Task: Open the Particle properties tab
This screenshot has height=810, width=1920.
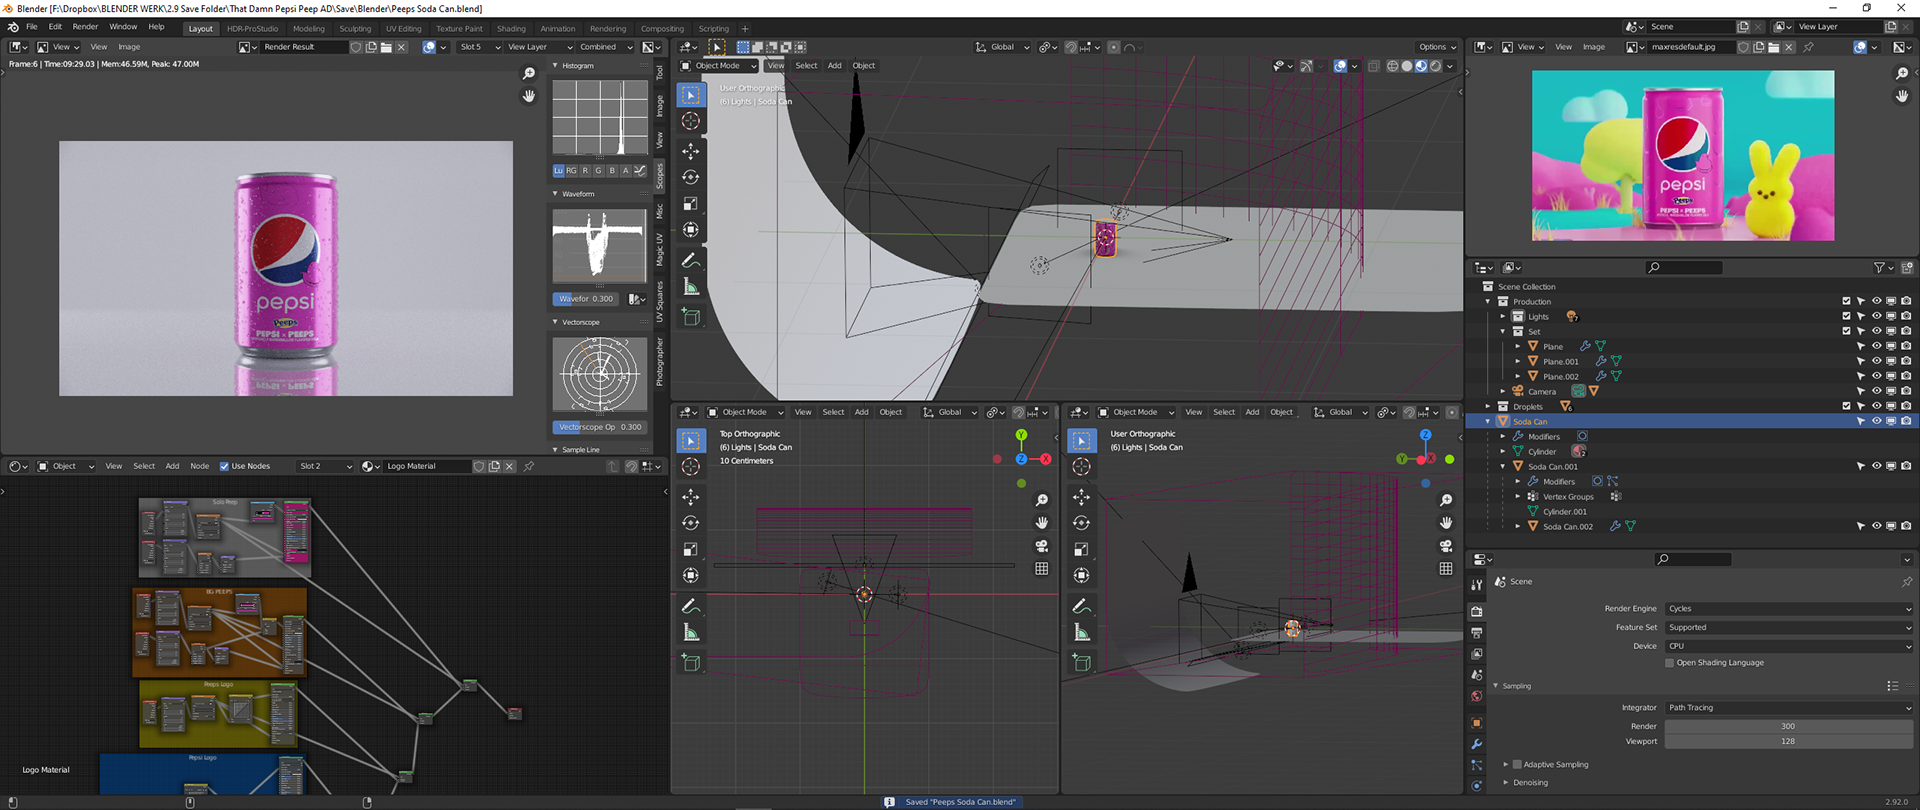Action: (x=1477, y=765)
